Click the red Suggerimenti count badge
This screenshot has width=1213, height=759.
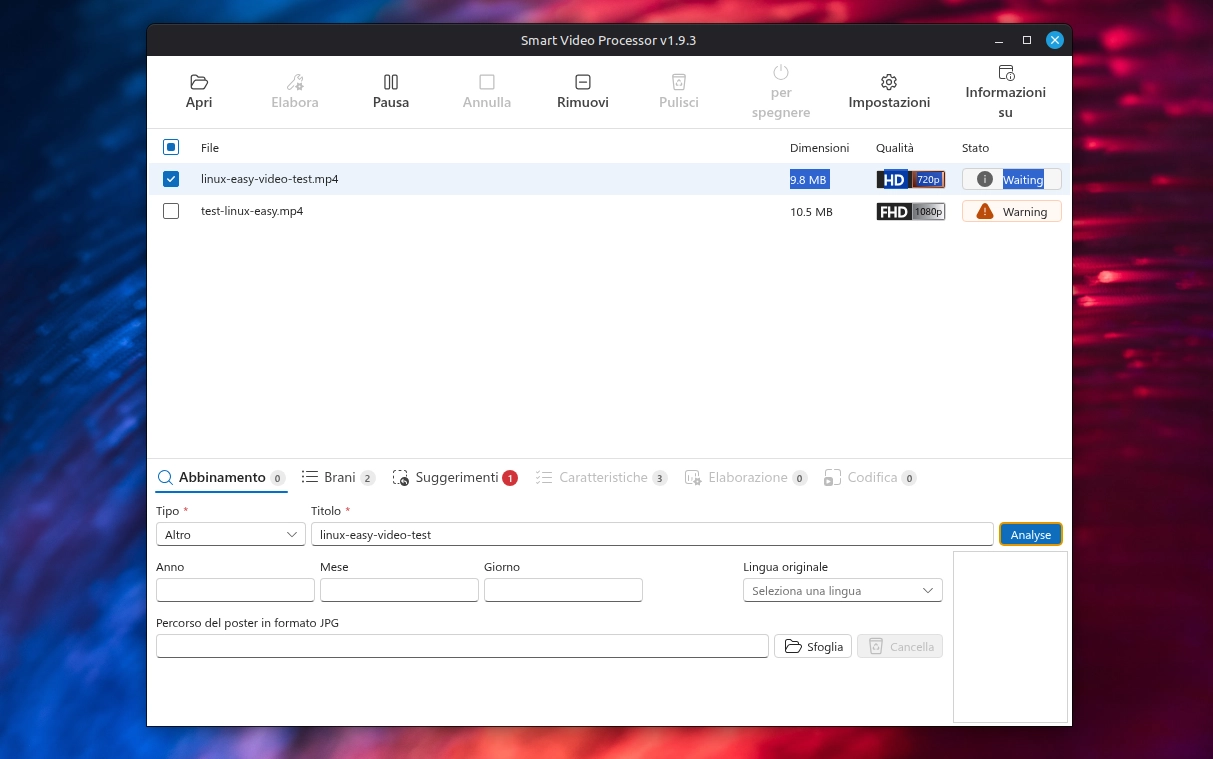pyautogui.click(x=510, y=478)
